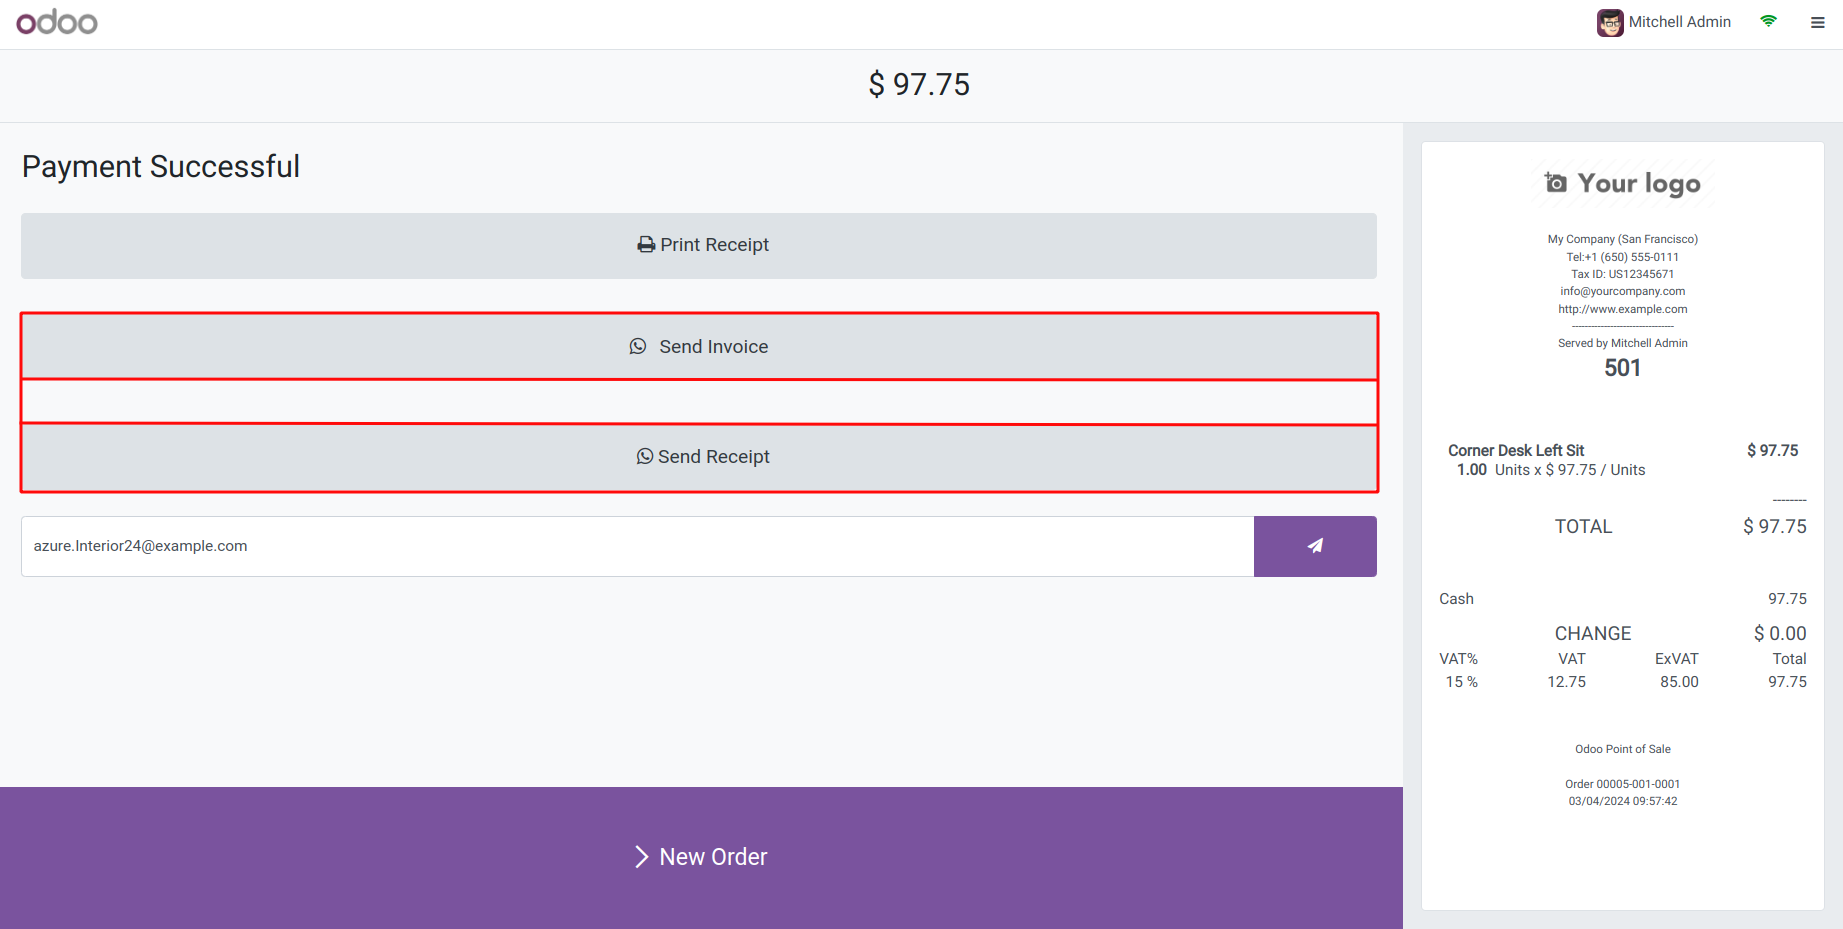Click the order number 501 on receipt
Screen dimensions: 1843x929
[1622, 368]
